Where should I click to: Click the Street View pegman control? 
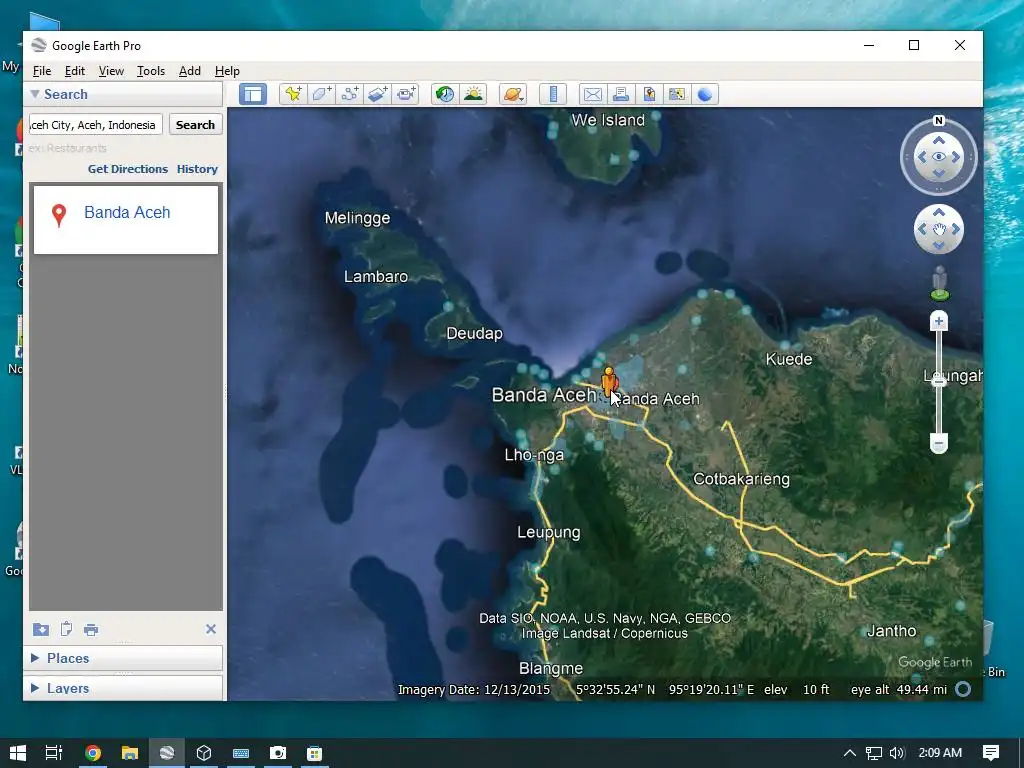tap(939, 283)
